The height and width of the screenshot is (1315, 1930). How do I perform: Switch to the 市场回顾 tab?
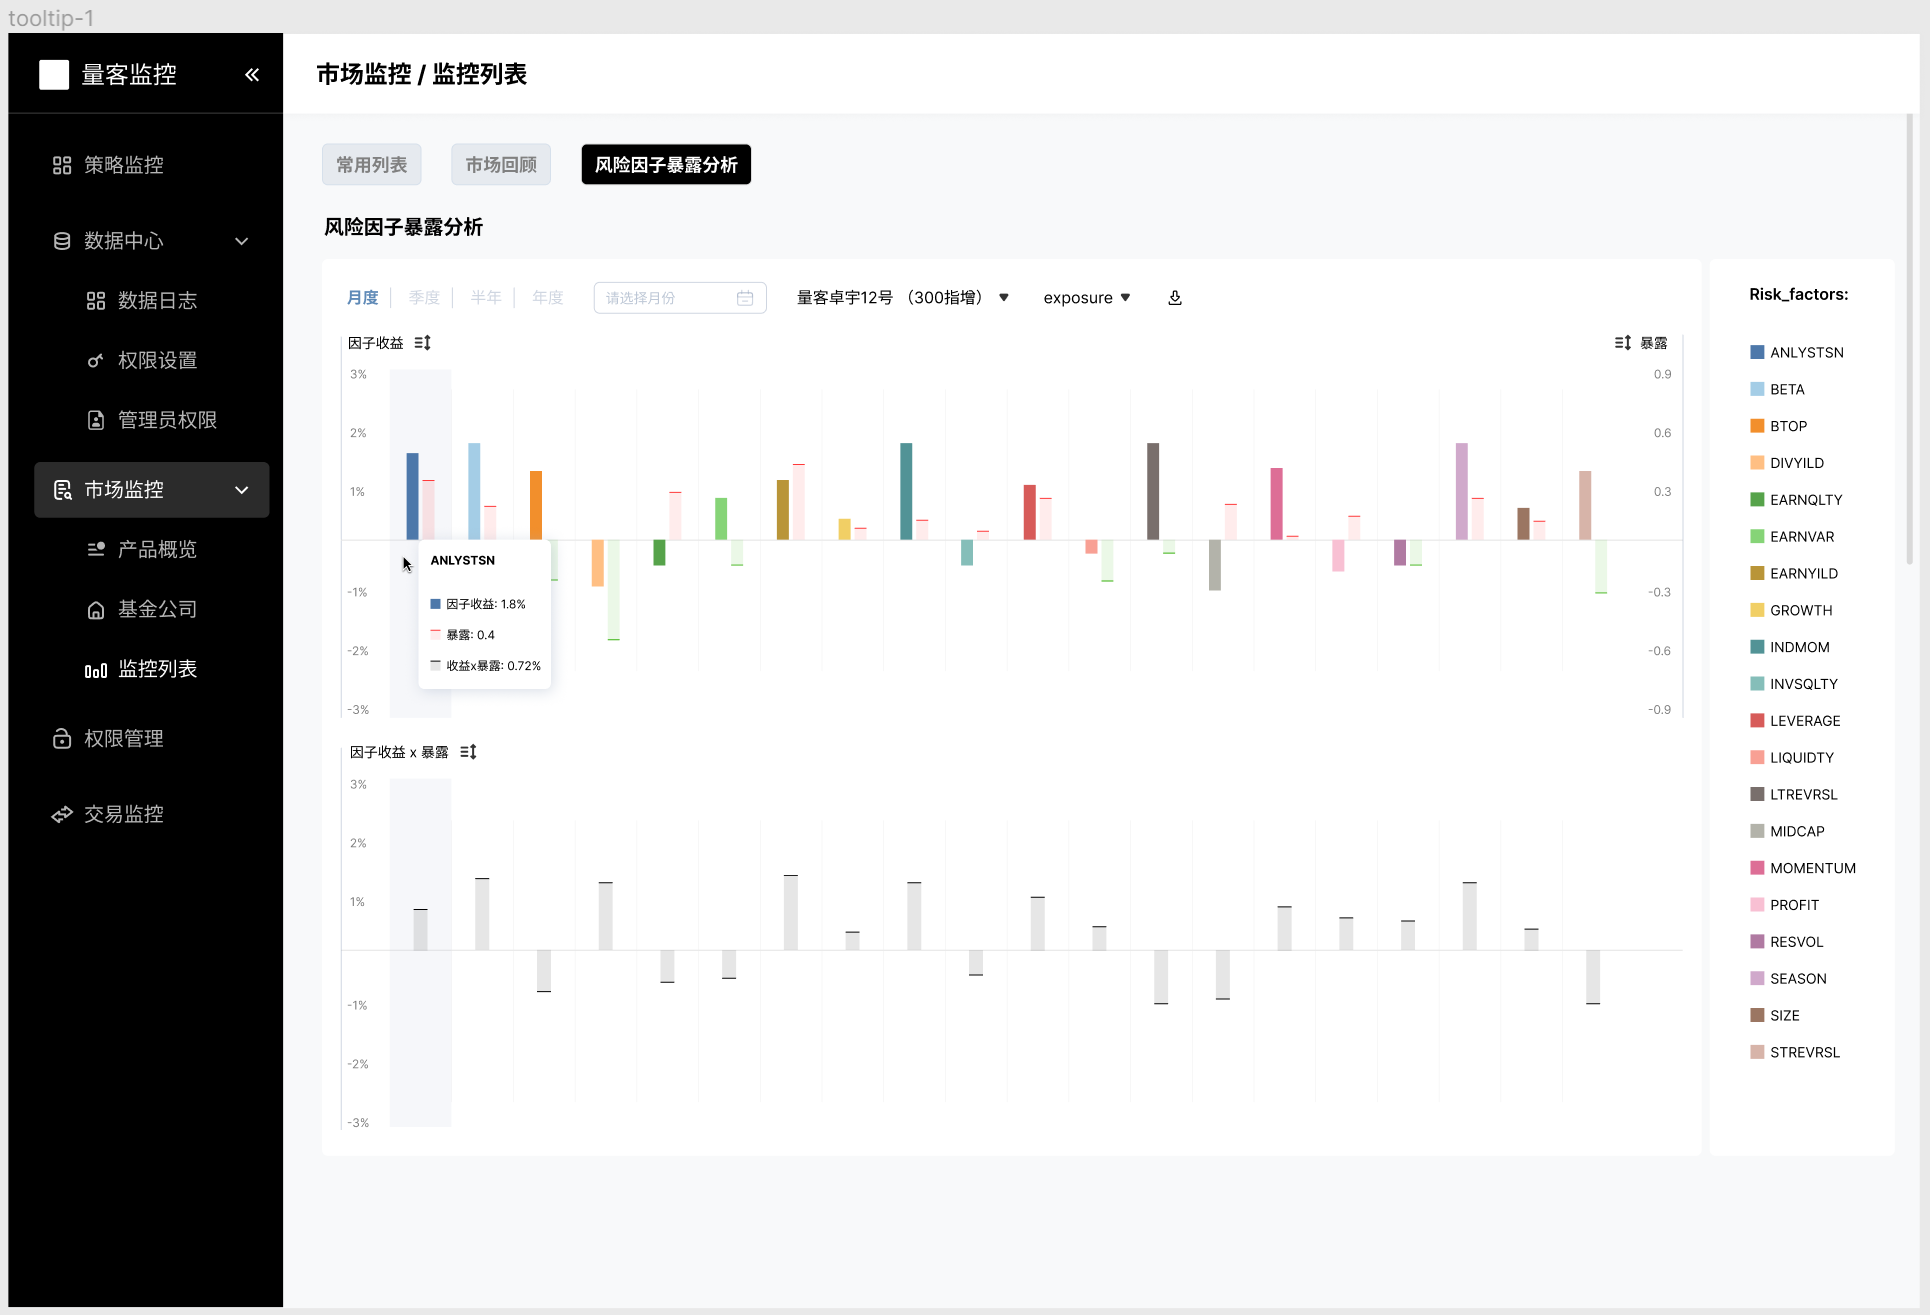(501, 165)
